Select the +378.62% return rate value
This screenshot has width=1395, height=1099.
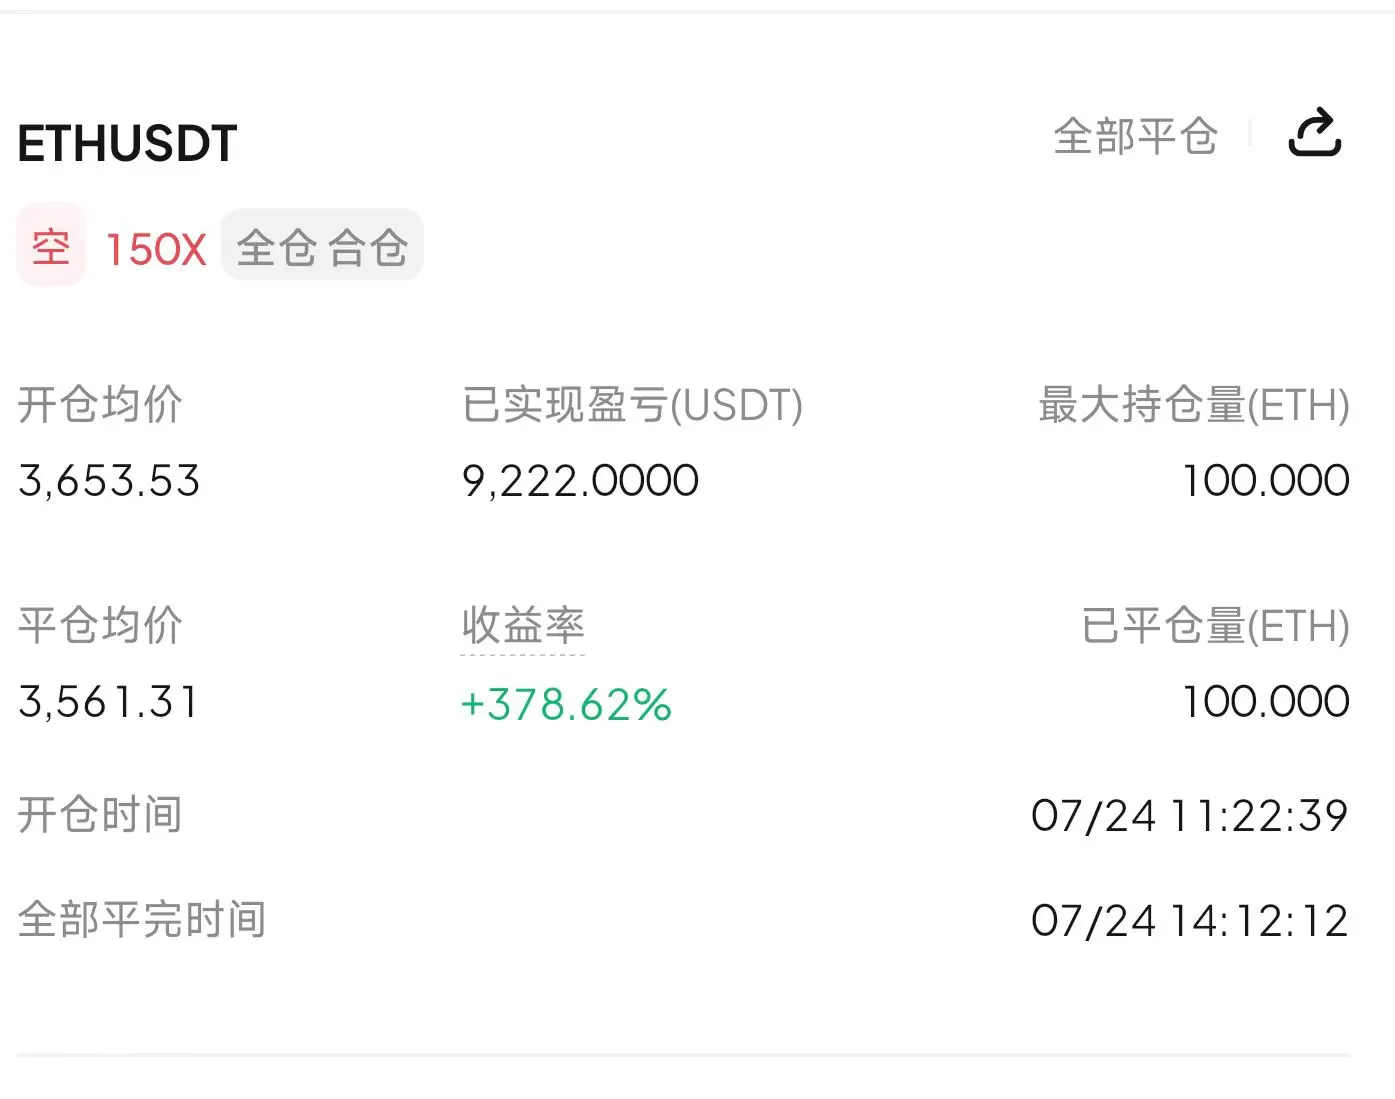tap(566, 704)
